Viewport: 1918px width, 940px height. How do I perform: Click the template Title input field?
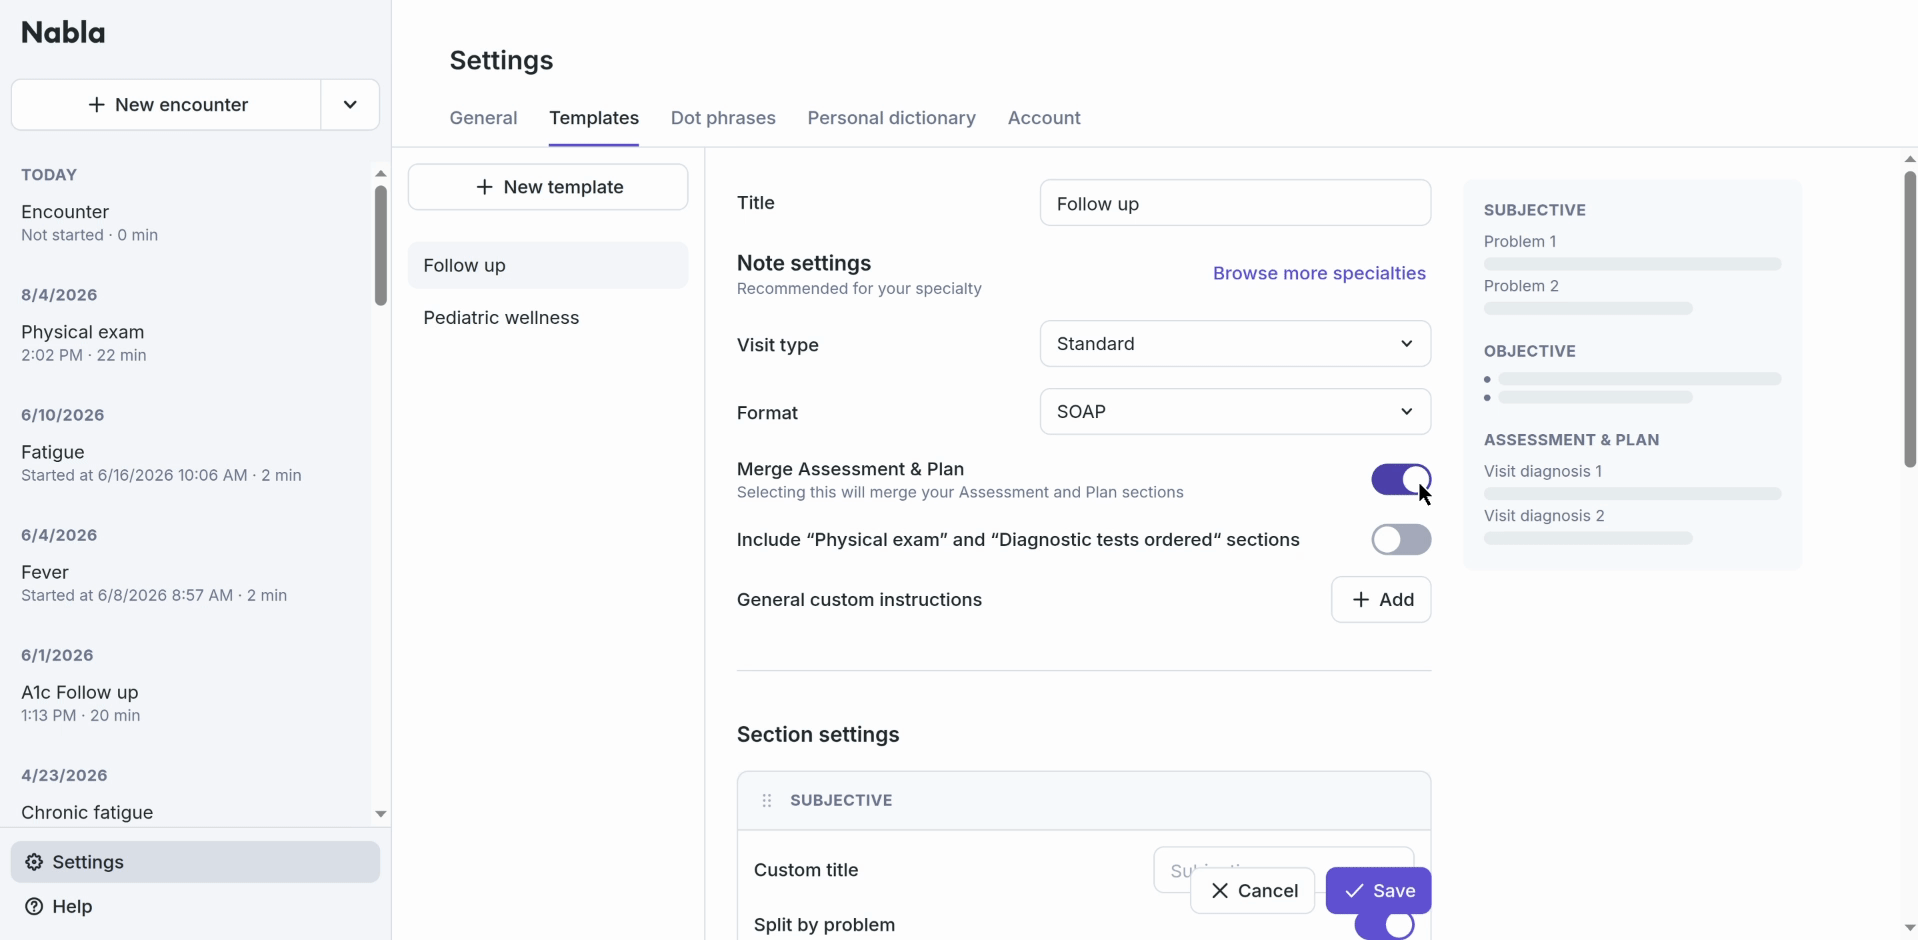1235,203
